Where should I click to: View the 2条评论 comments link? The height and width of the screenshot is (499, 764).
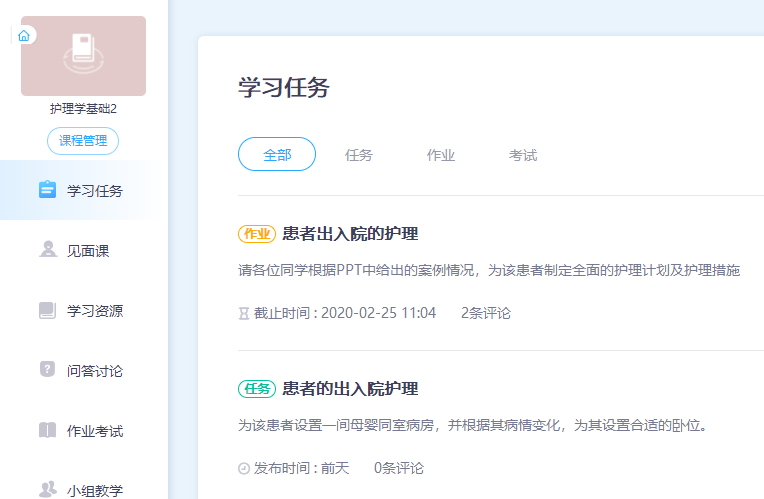point(485,313)
